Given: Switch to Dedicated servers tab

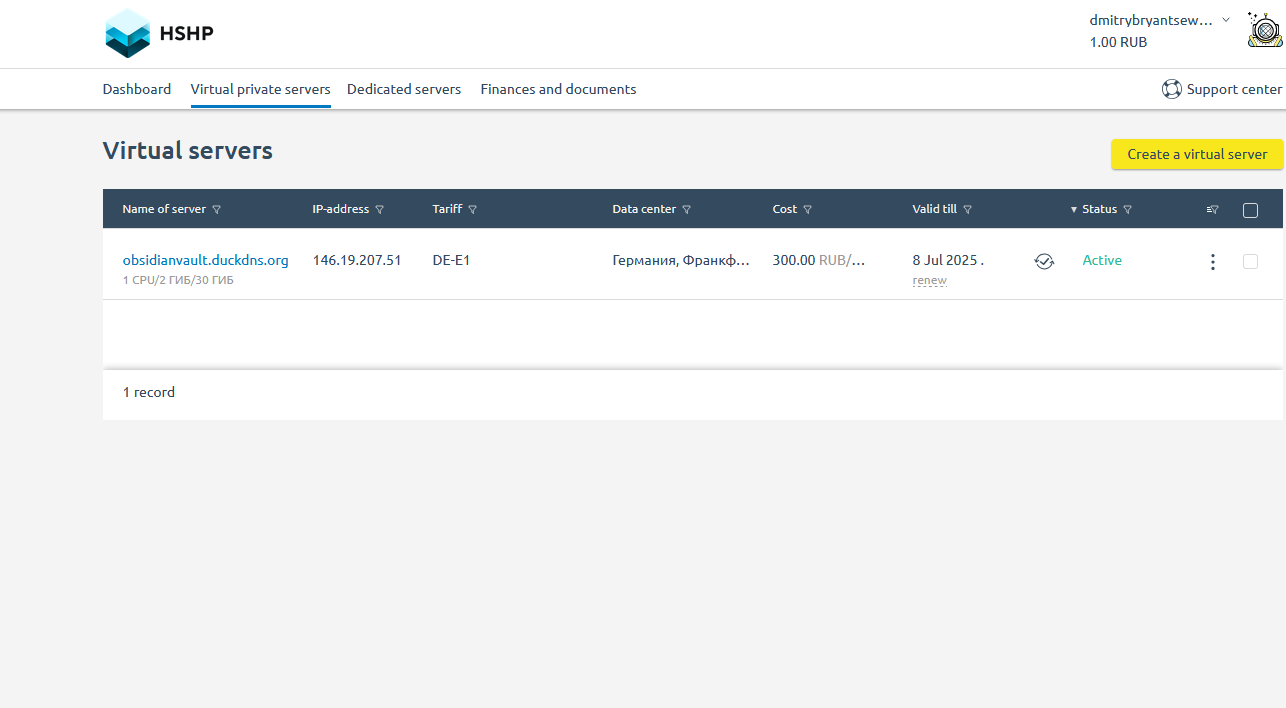Looking at the screenshot, I should click(404, 89).
